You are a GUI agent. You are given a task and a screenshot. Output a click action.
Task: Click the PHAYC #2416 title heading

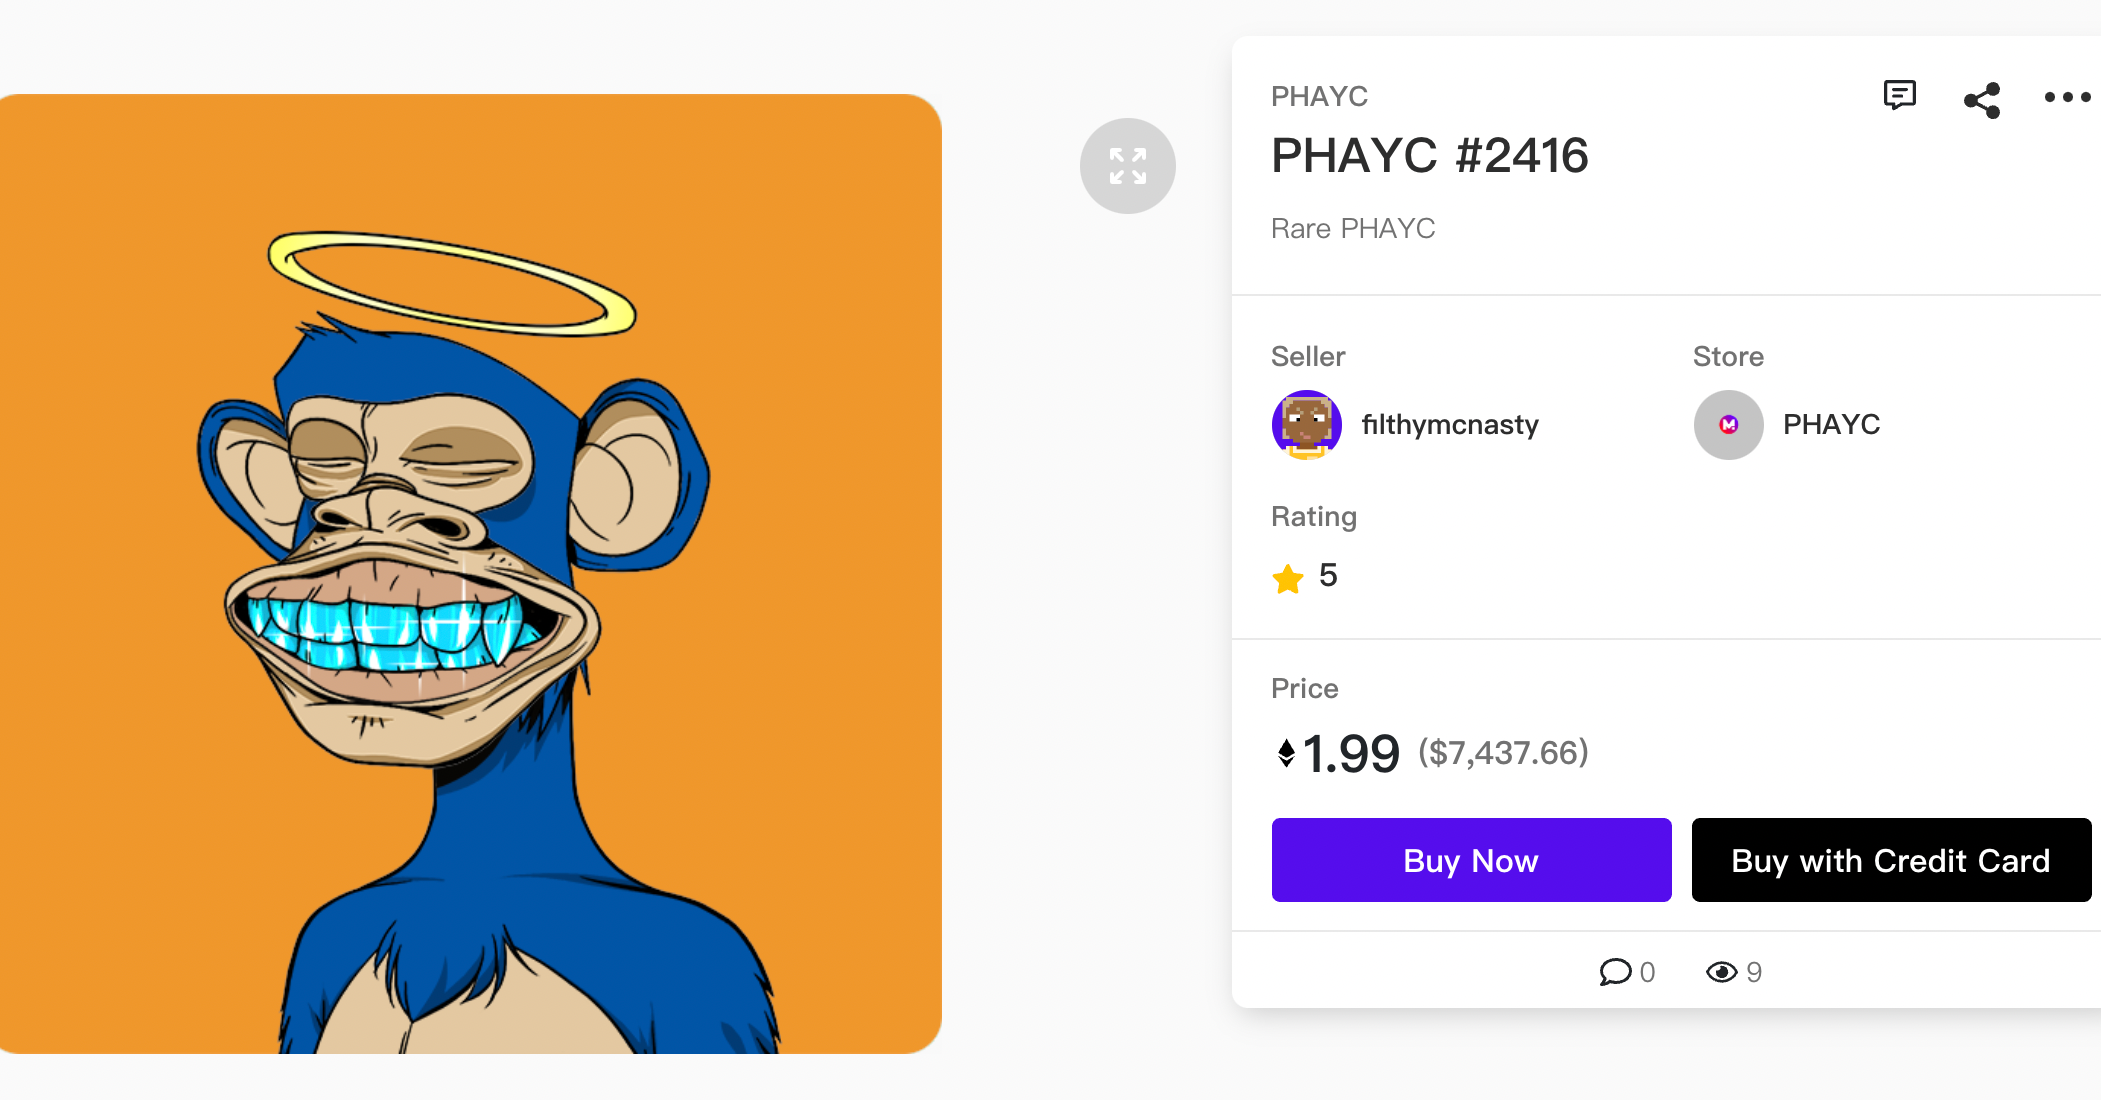coord(1429,156)
